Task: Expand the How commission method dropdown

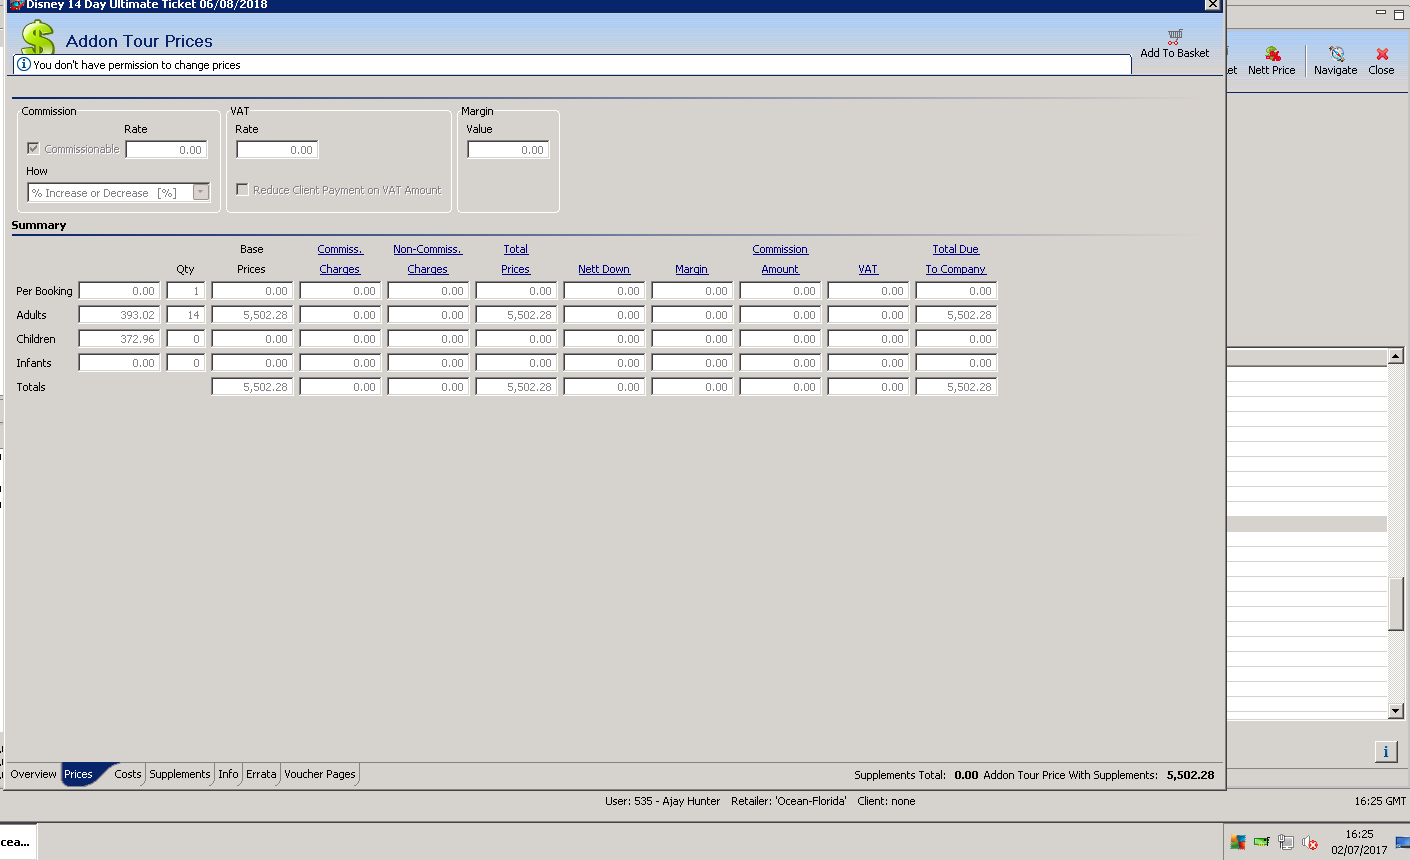Action: pos(201,192)
